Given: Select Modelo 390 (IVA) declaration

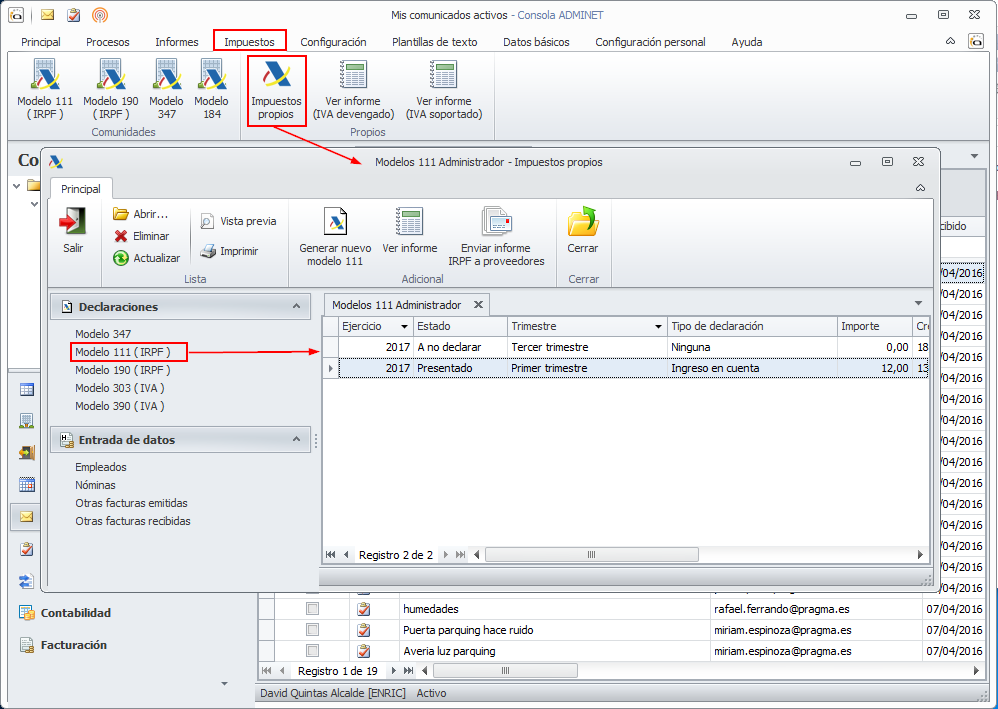Looking at the screenshot, I should [120, 405].
